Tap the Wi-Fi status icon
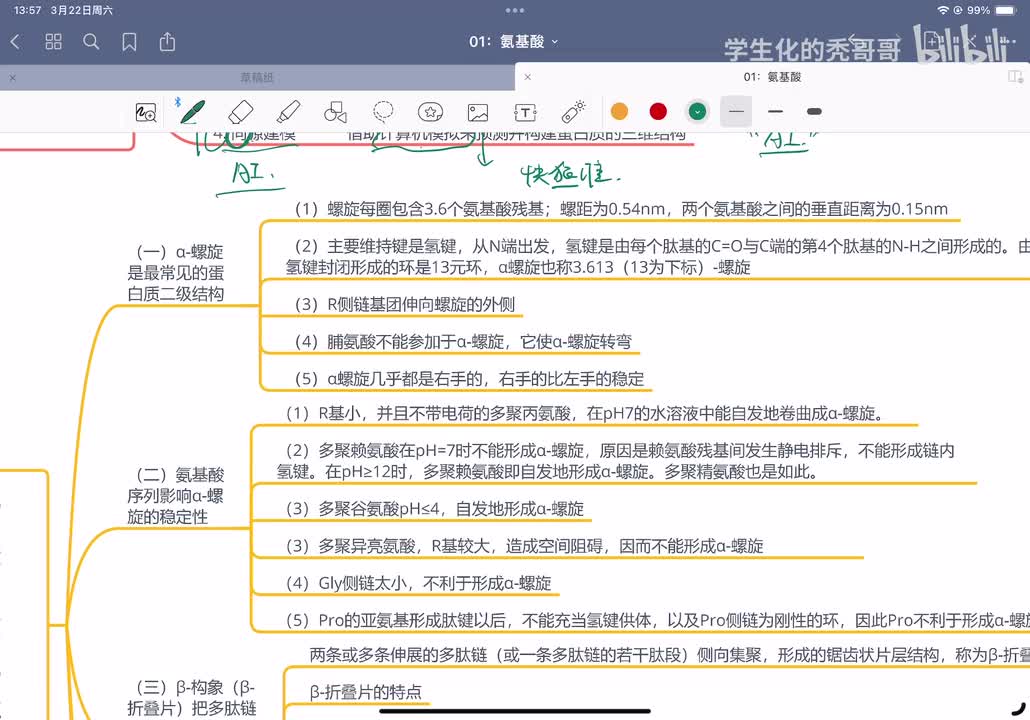 943,10
